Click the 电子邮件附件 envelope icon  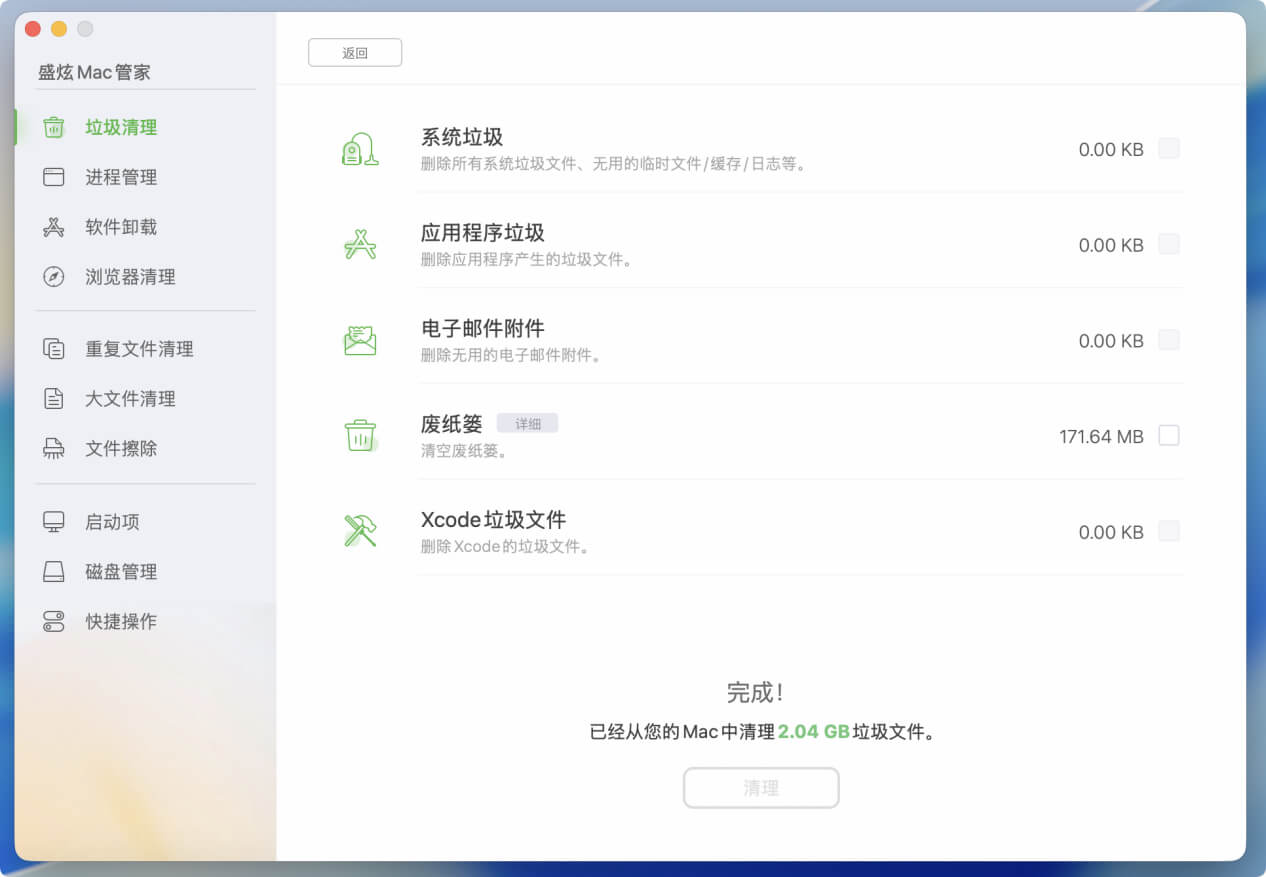click(x=359, y=339)
